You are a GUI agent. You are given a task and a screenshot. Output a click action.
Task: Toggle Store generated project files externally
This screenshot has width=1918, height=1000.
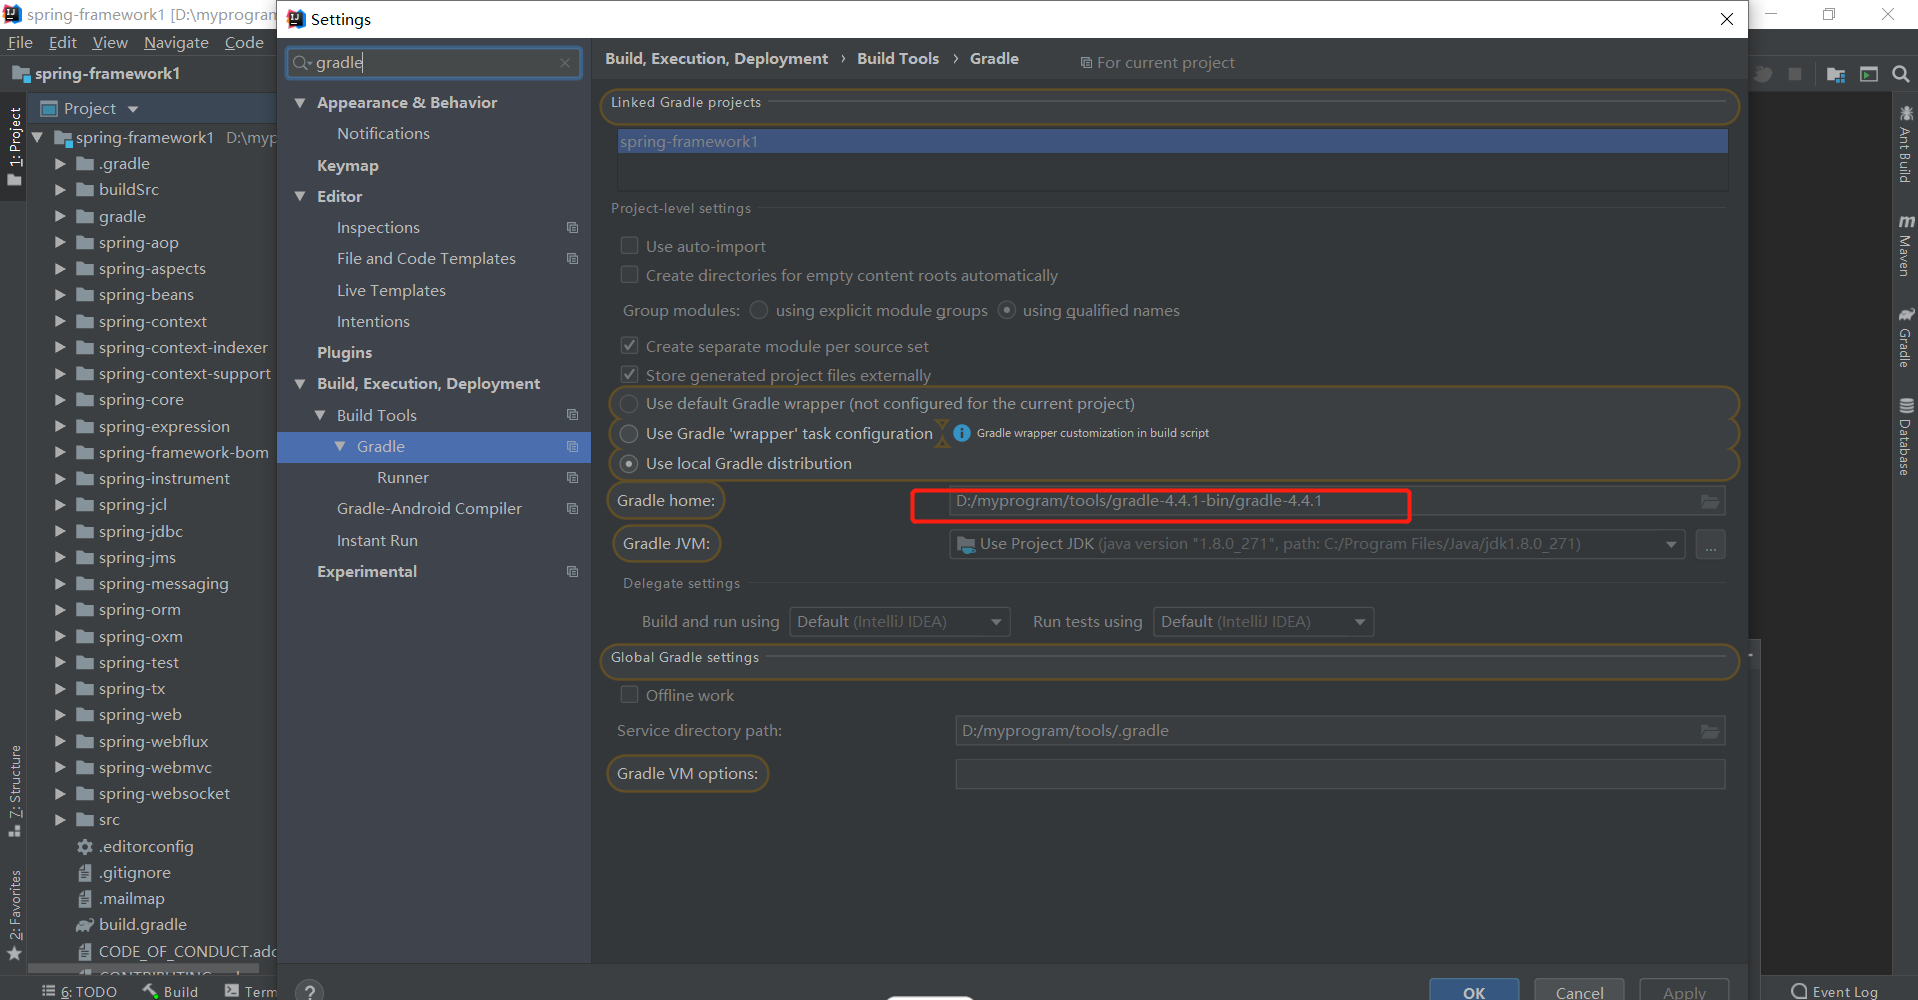click(x=629, y=375)
